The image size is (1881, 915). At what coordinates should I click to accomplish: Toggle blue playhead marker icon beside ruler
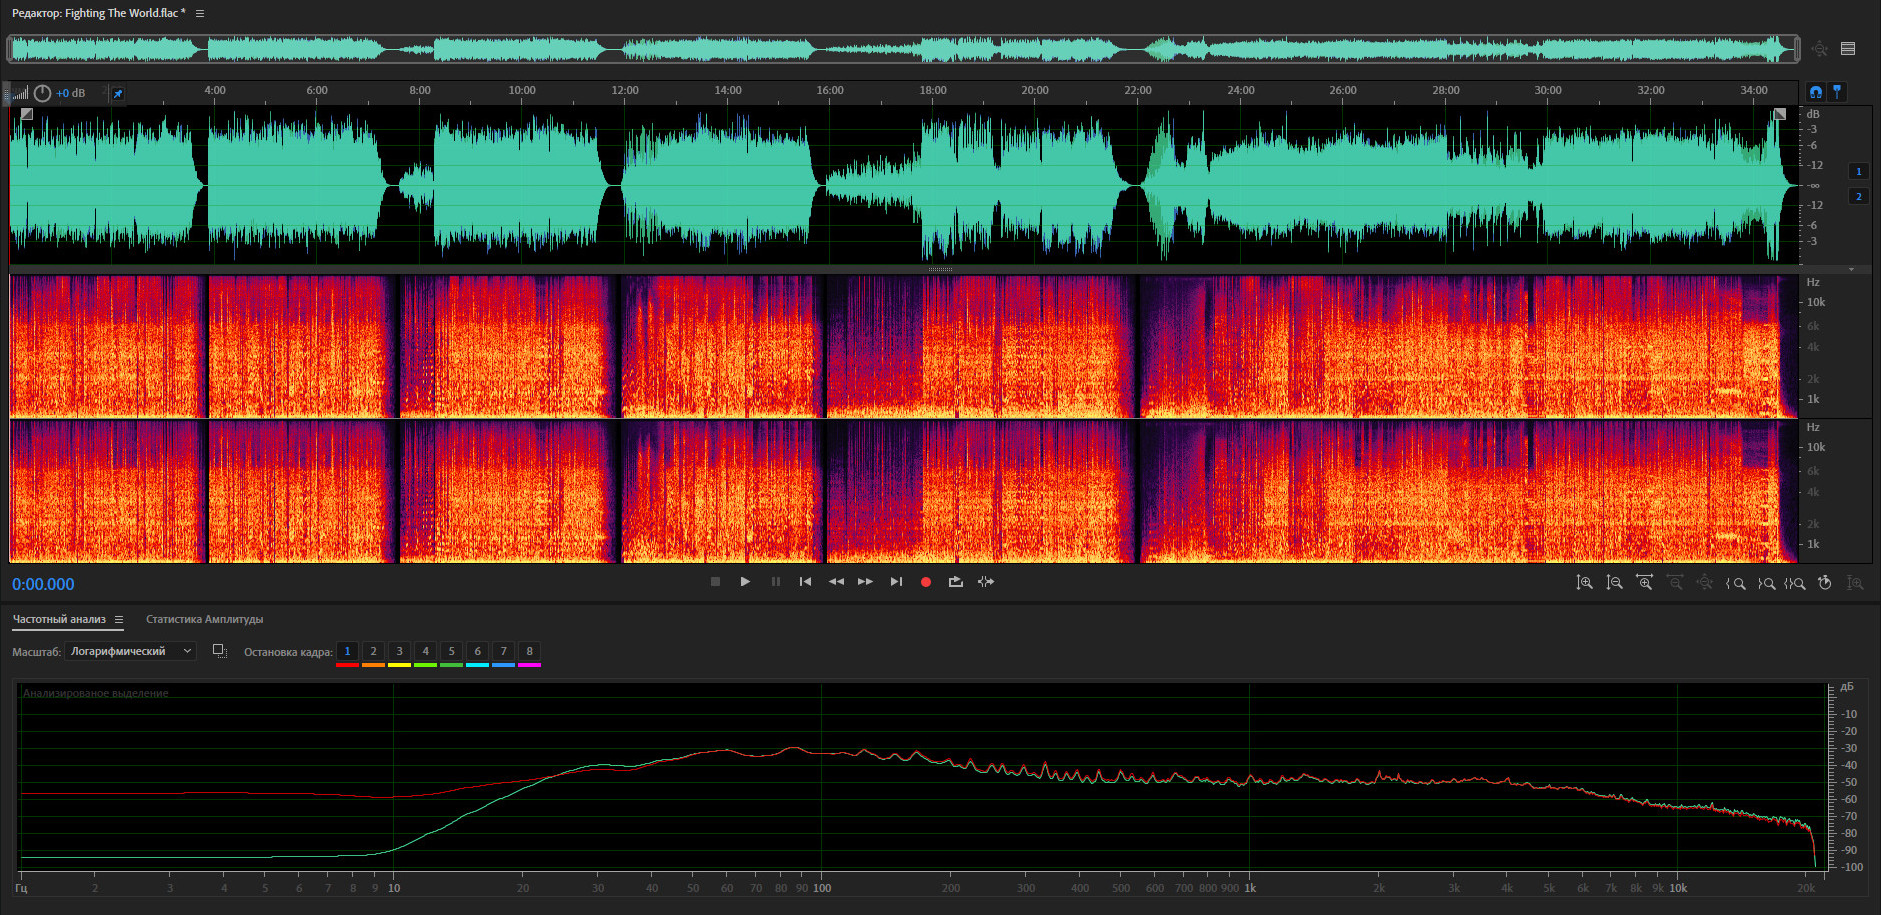pos(1837,92)
